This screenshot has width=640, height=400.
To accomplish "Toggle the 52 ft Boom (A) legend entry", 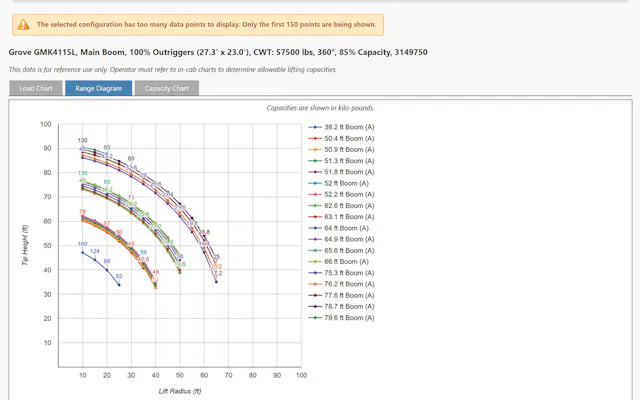I will [x=338, y=183].
